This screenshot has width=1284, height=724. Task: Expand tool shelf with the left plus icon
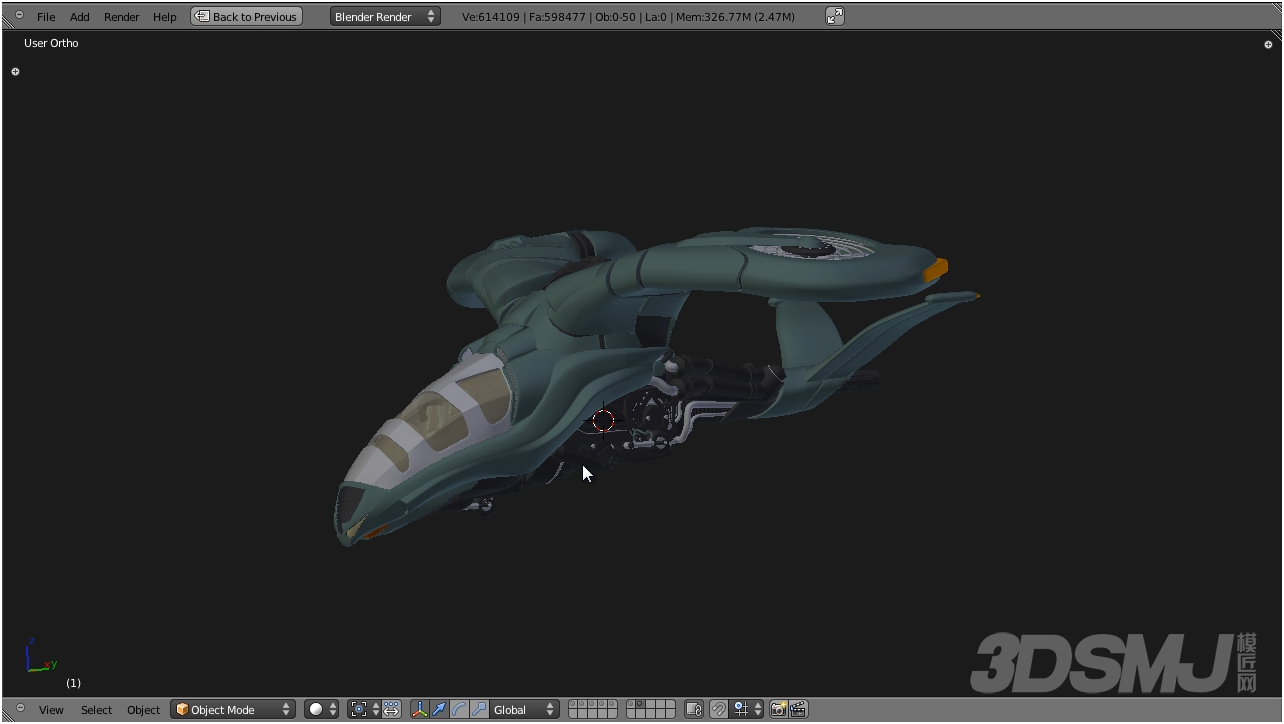15,72
